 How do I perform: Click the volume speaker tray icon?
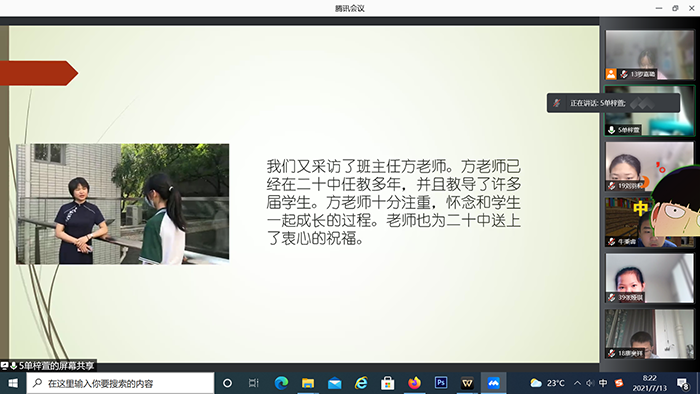590,383
